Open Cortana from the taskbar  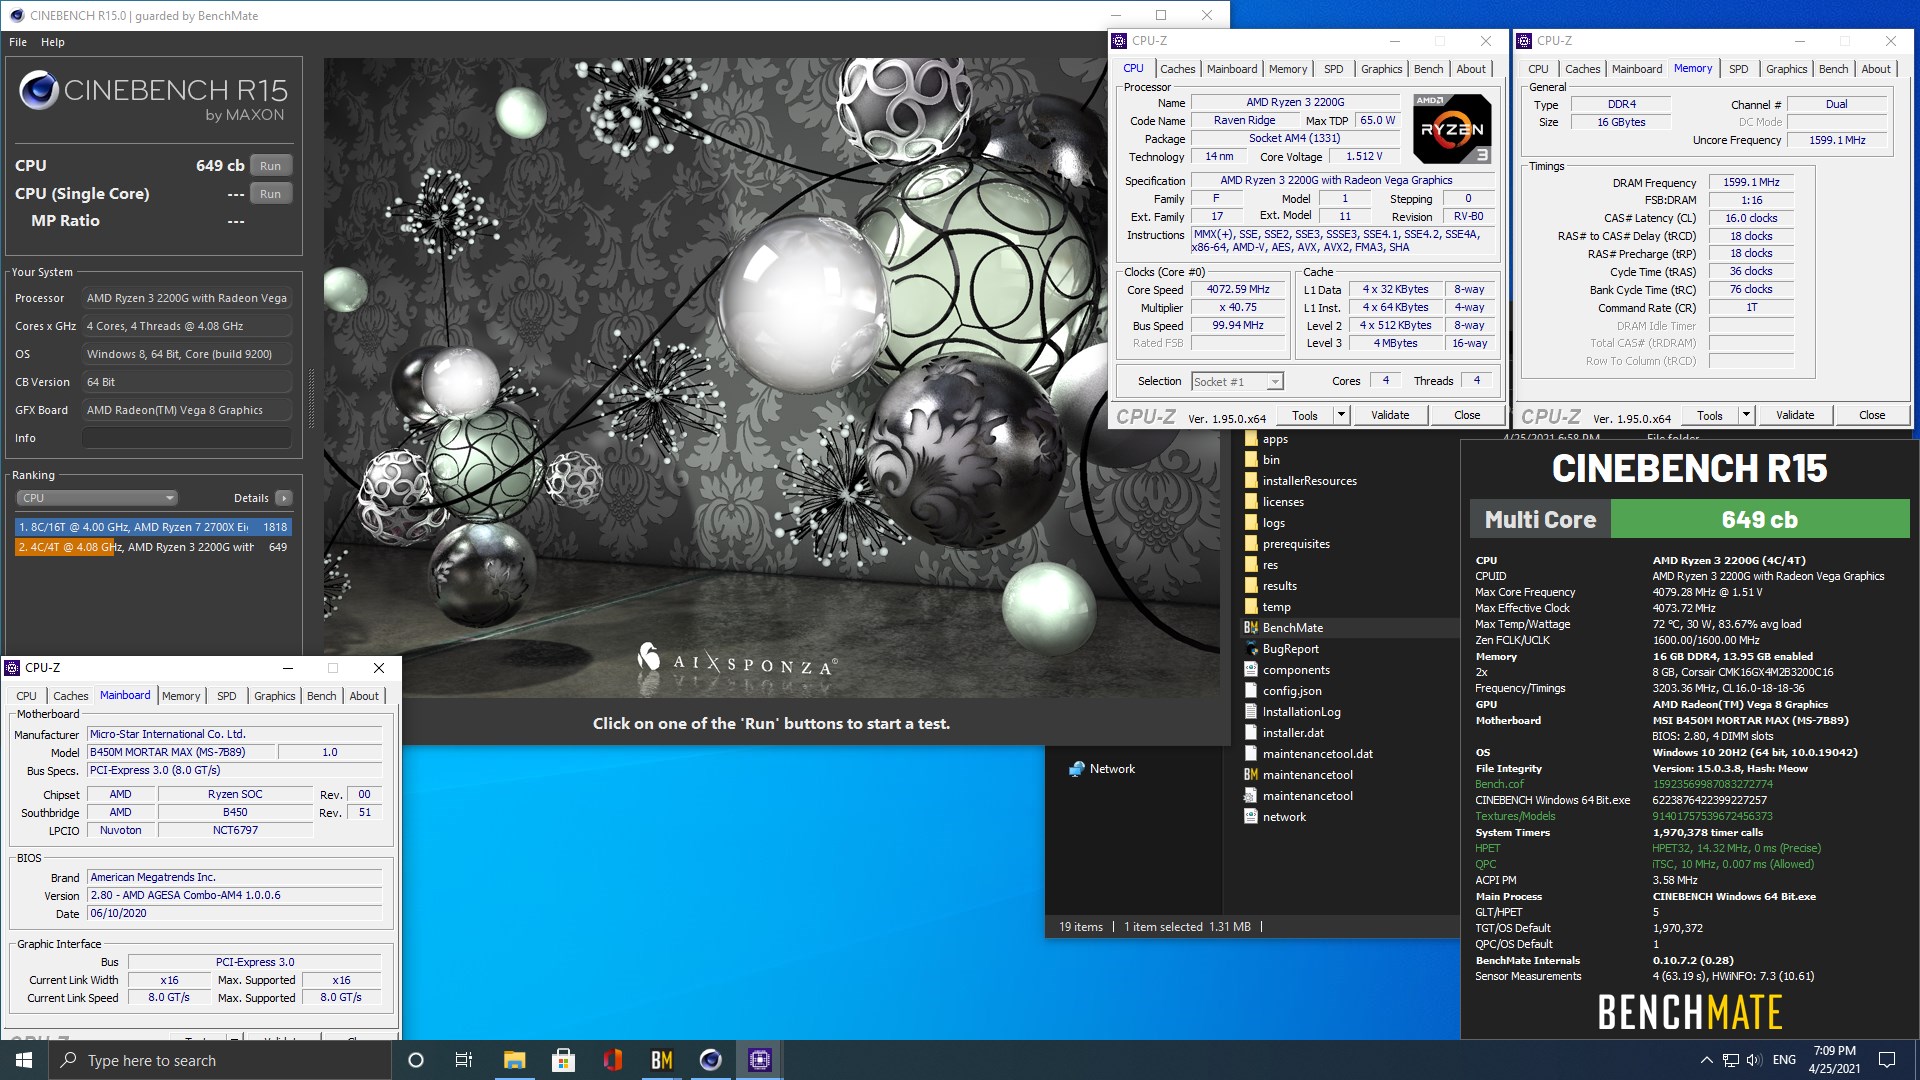pyautogui.click(x=416, y=1060)
